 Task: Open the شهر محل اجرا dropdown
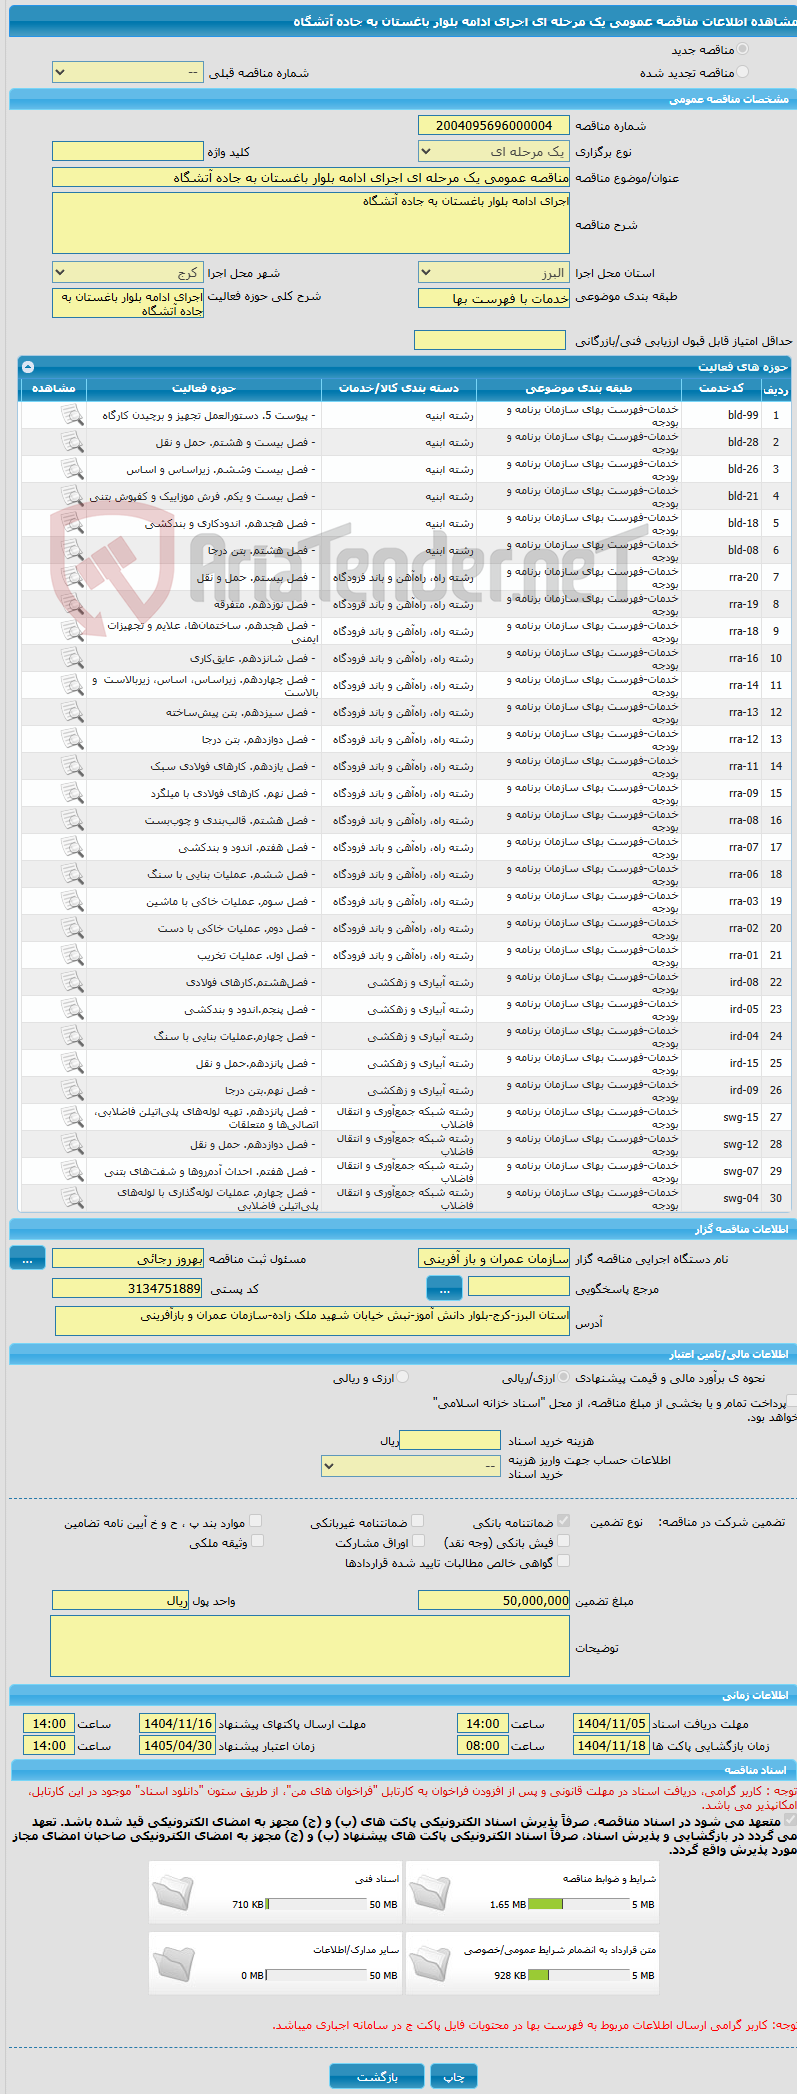pyautogui.click(x=128, y=273)
